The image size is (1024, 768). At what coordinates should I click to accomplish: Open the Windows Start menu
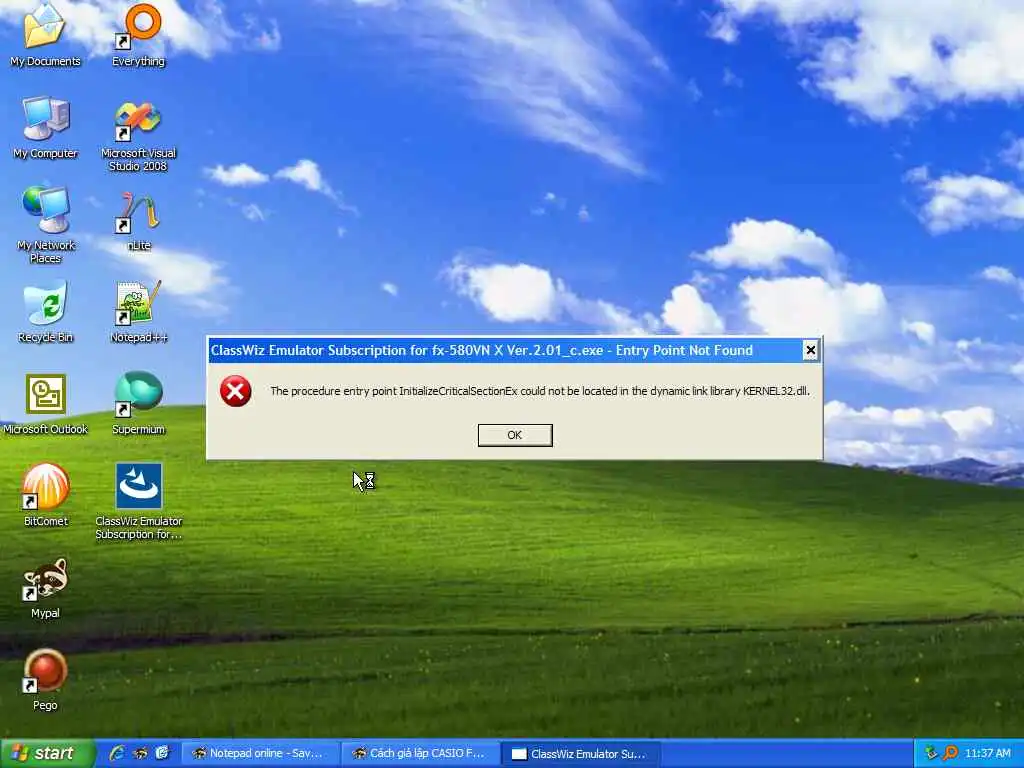pos(47,754)
